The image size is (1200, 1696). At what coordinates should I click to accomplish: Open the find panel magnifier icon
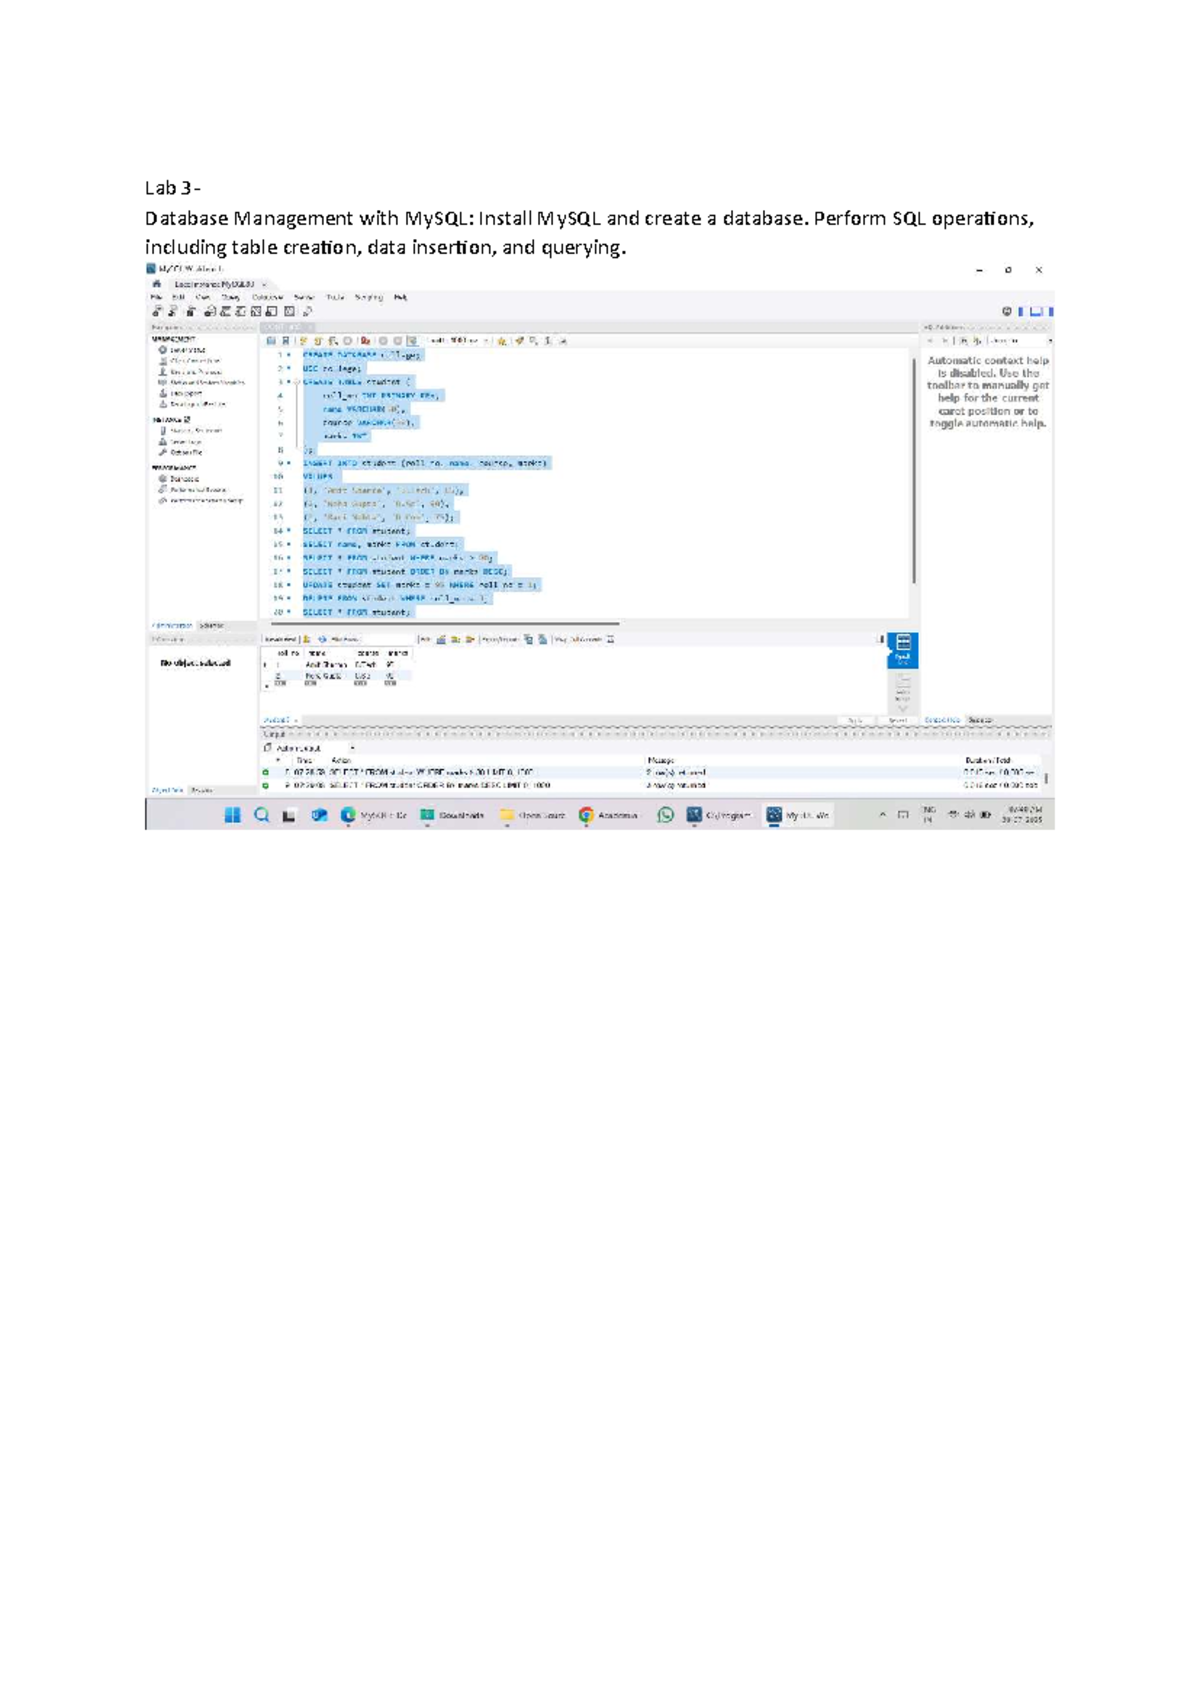click(x=533, y=341)
